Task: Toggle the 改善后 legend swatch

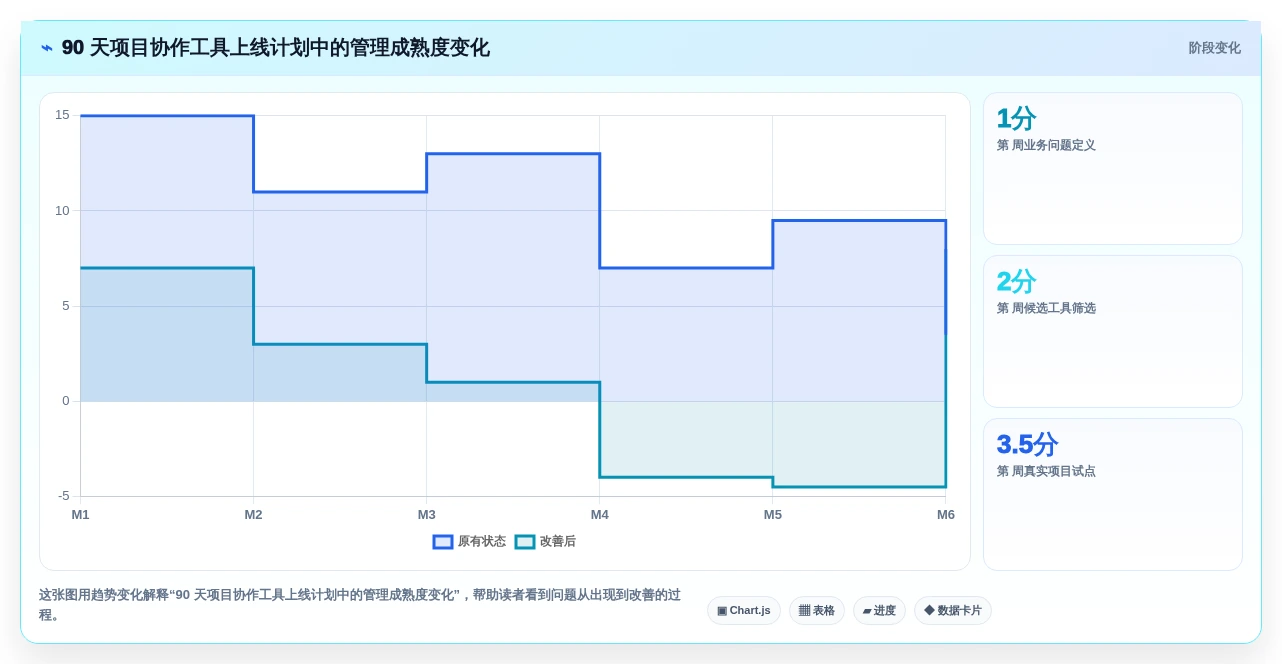Action: [525, 542]
